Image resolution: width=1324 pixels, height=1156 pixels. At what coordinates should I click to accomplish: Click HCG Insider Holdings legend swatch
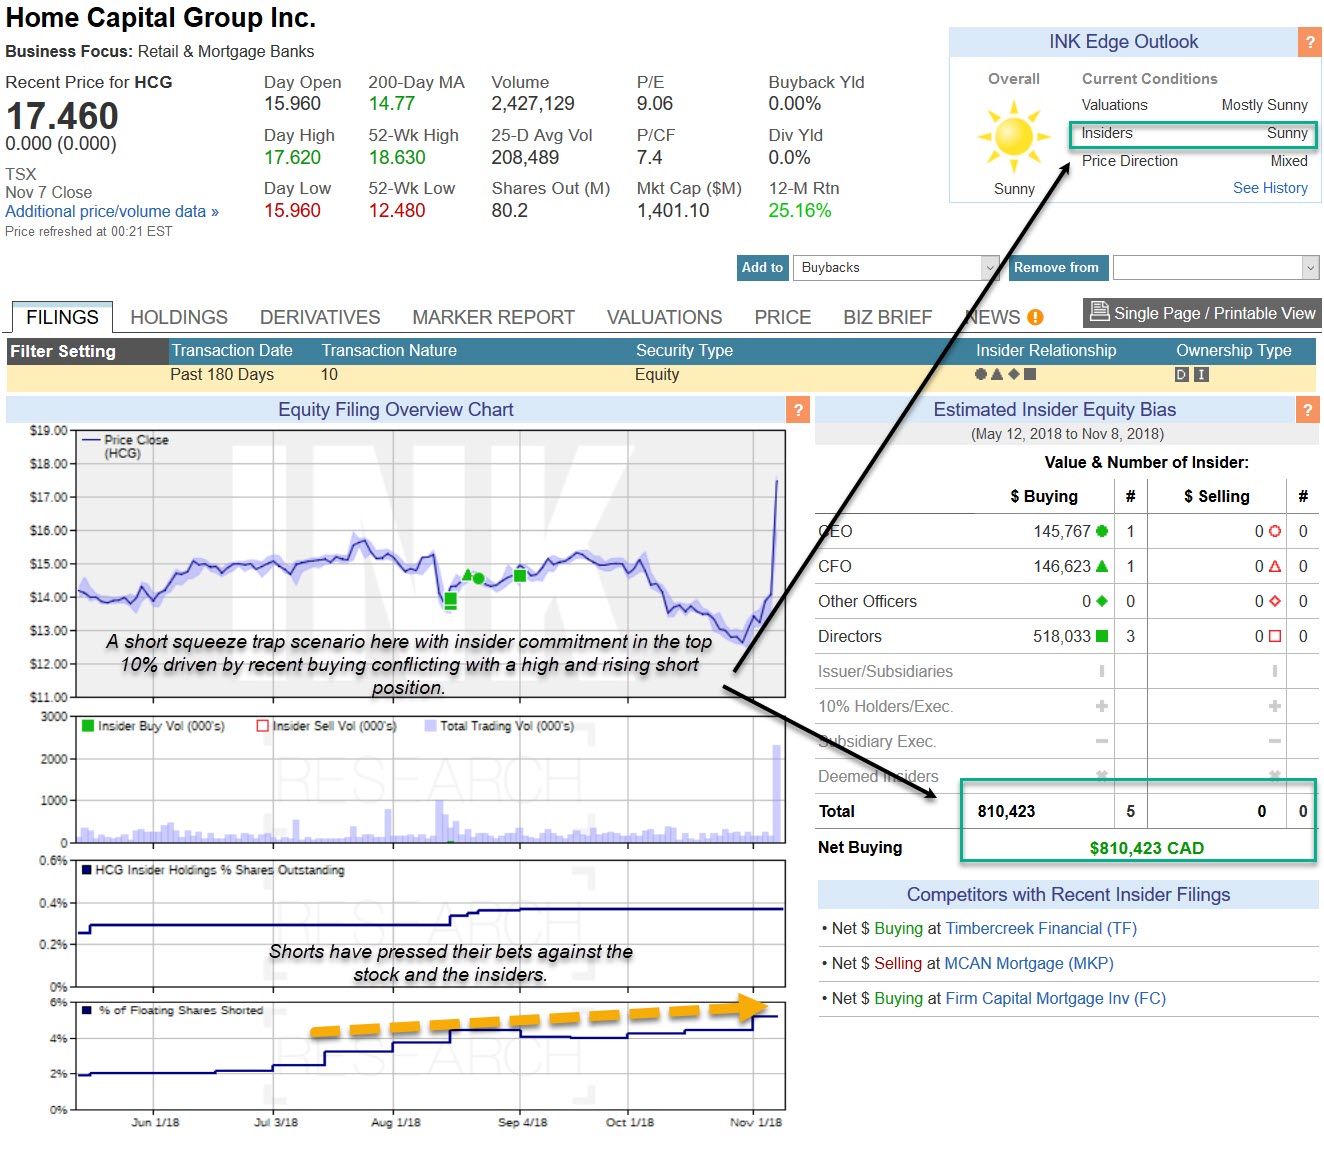tap(86, 870)
